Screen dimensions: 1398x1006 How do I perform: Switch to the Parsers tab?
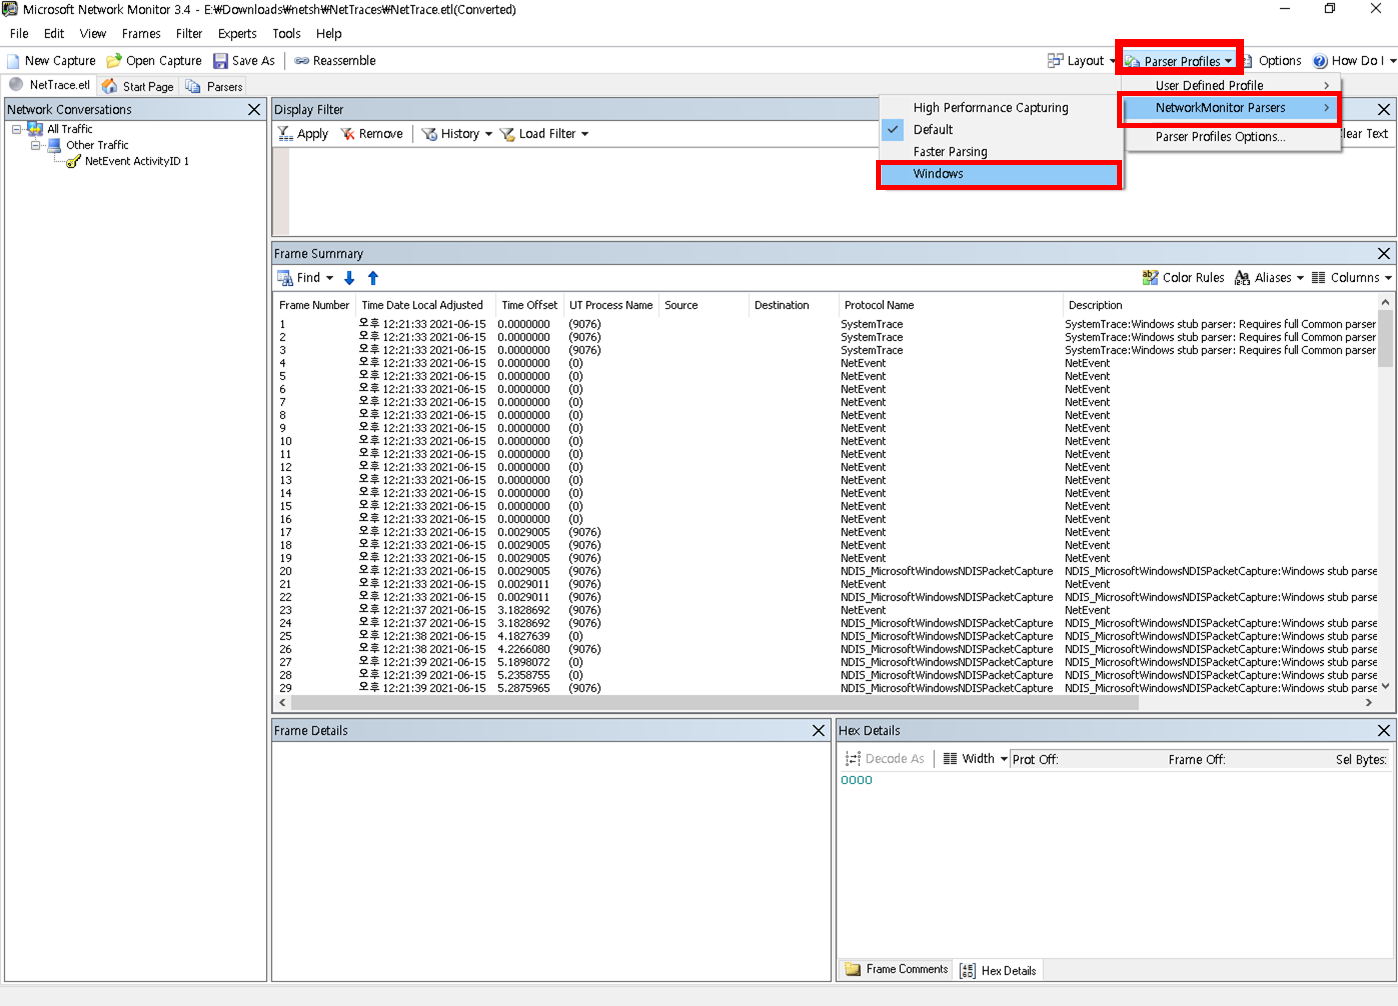point(214,87)
